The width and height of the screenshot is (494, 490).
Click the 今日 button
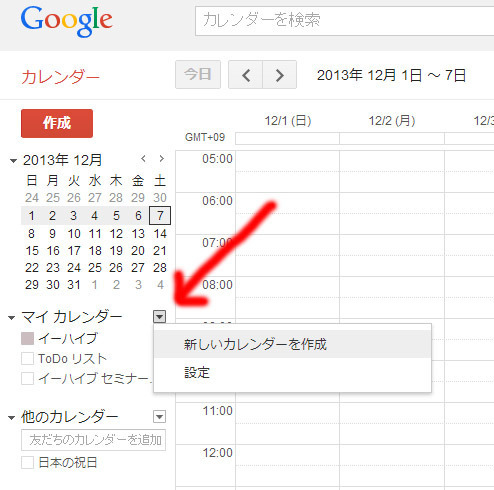click(x=198, y=75)
